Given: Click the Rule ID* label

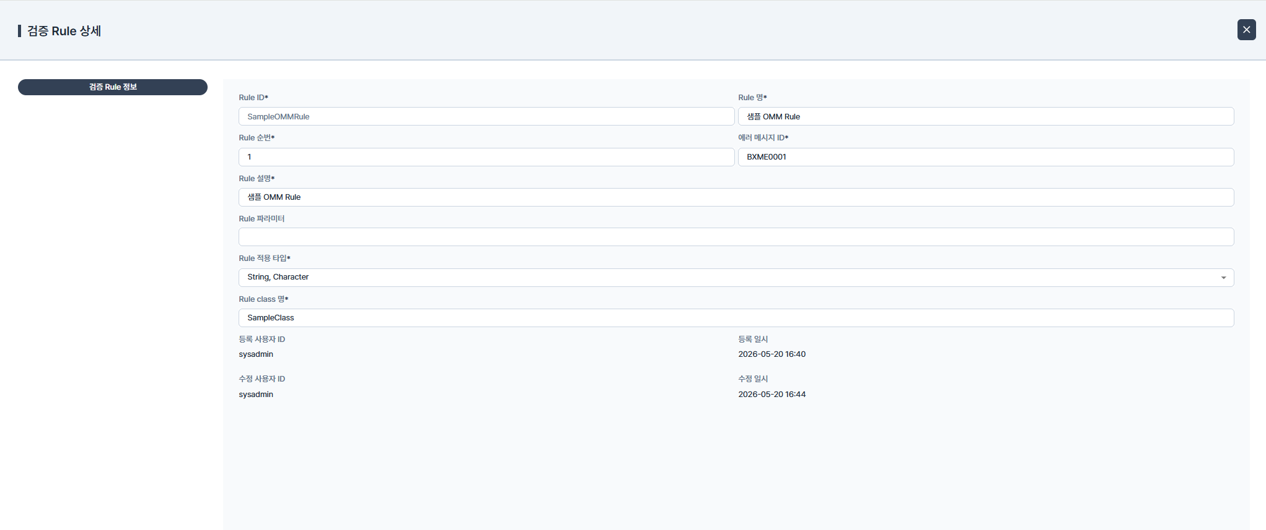Looking at the screenshot, I should point(253,98).
